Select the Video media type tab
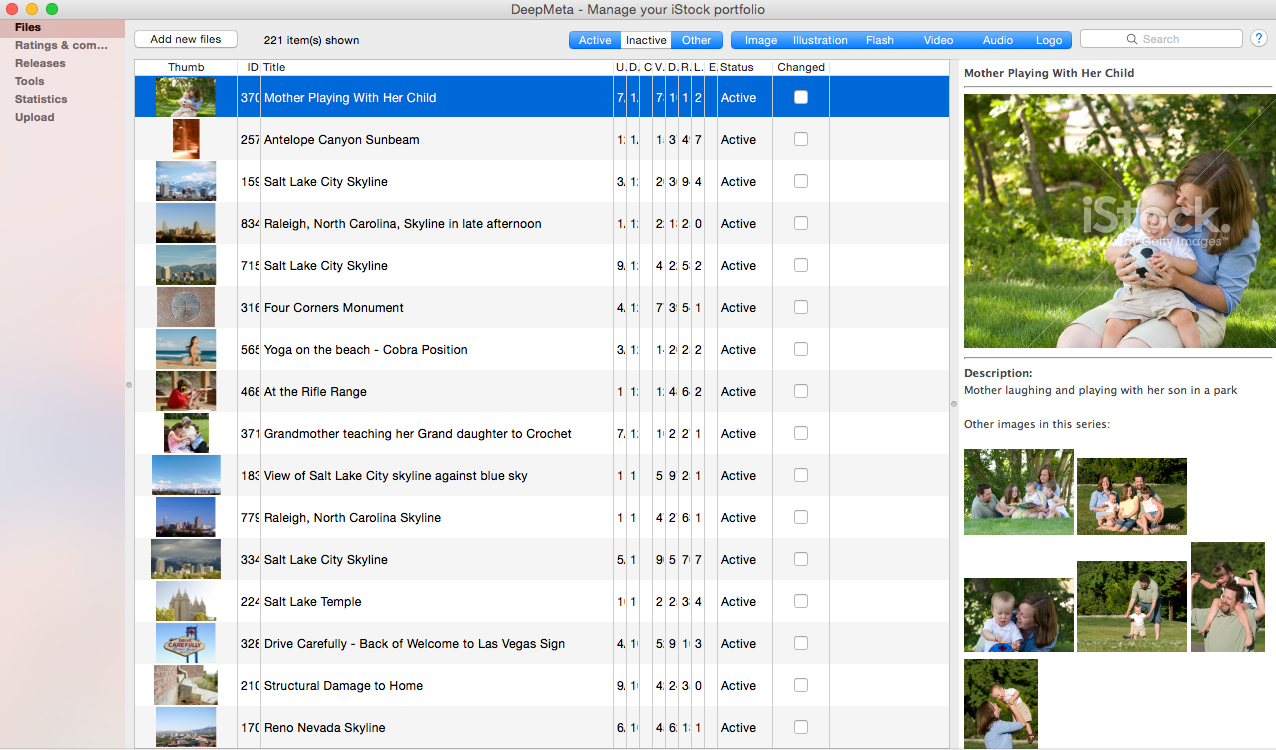The image size is (1276, 750). pyautogui.click(x=938, y=40)
